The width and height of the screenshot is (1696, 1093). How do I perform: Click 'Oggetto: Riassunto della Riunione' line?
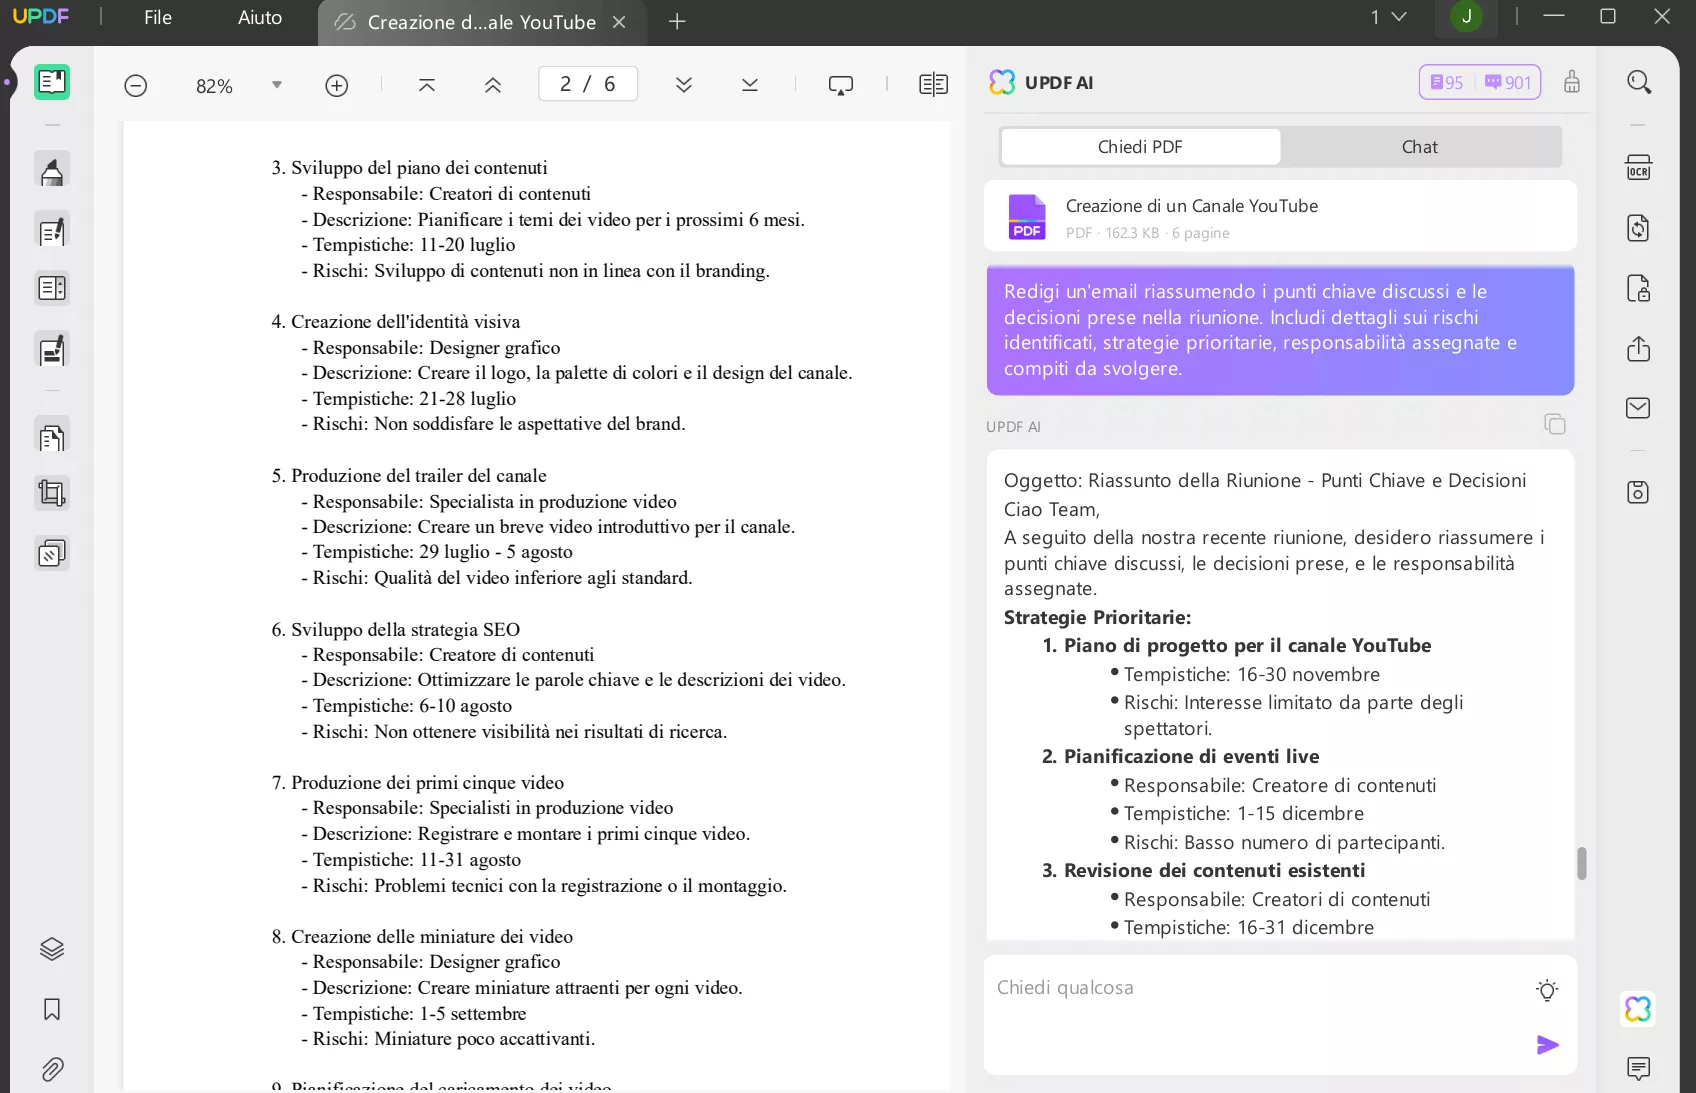(x=1265, y=481)
